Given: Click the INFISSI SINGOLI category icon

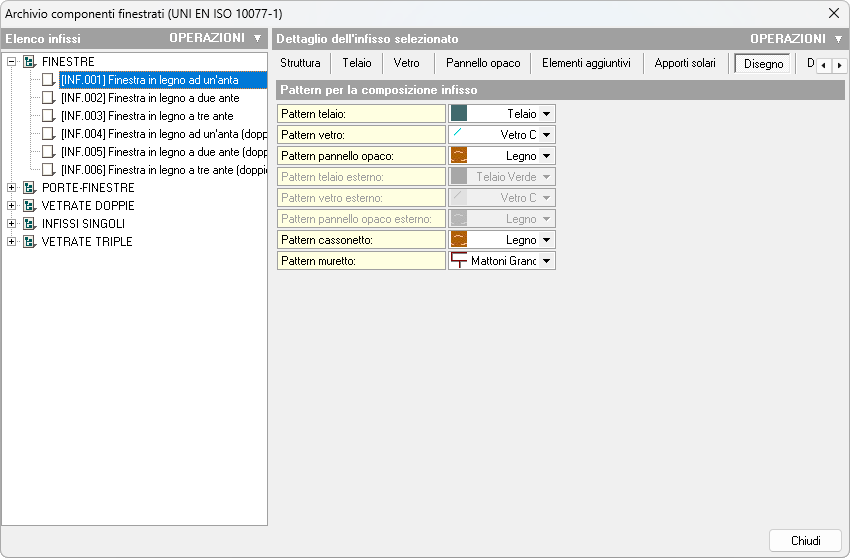Looking at the screenshot, I should pos(29,224).
